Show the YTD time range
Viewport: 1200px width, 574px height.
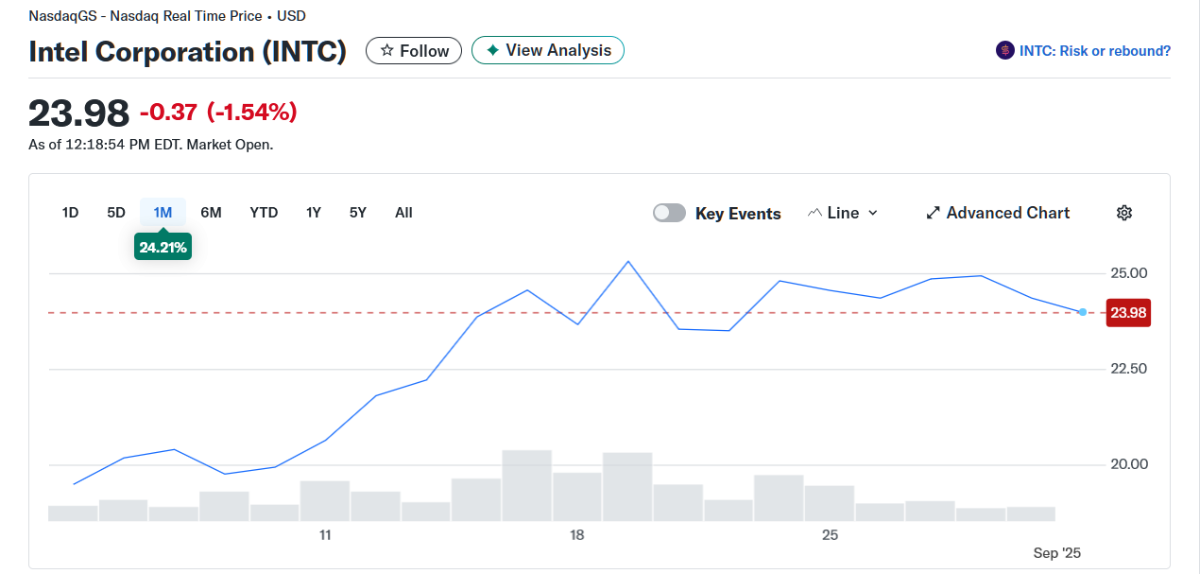point(264,212)
